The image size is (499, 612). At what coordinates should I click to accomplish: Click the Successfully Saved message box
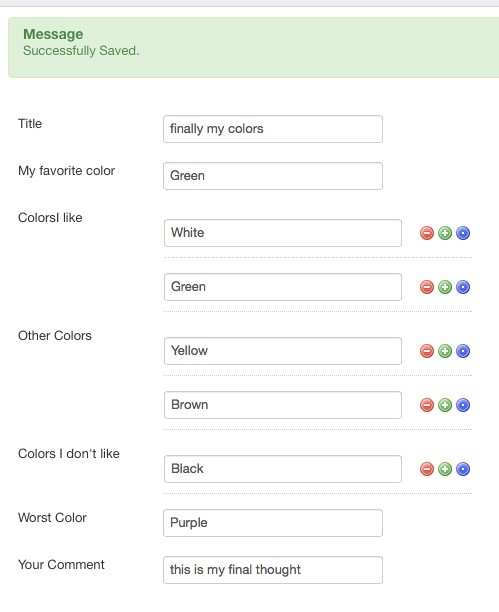click(x=253, y=47)
